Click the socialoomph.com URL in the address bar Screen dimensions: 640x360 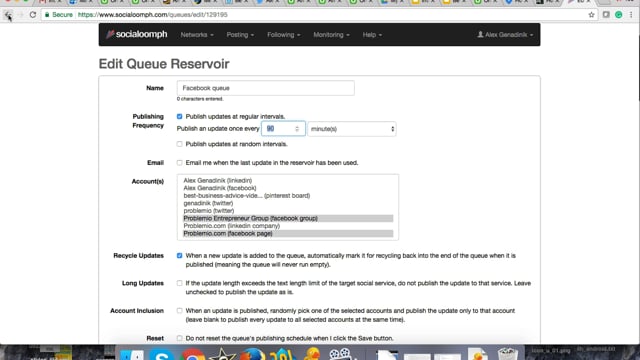[x=153, y=15]
